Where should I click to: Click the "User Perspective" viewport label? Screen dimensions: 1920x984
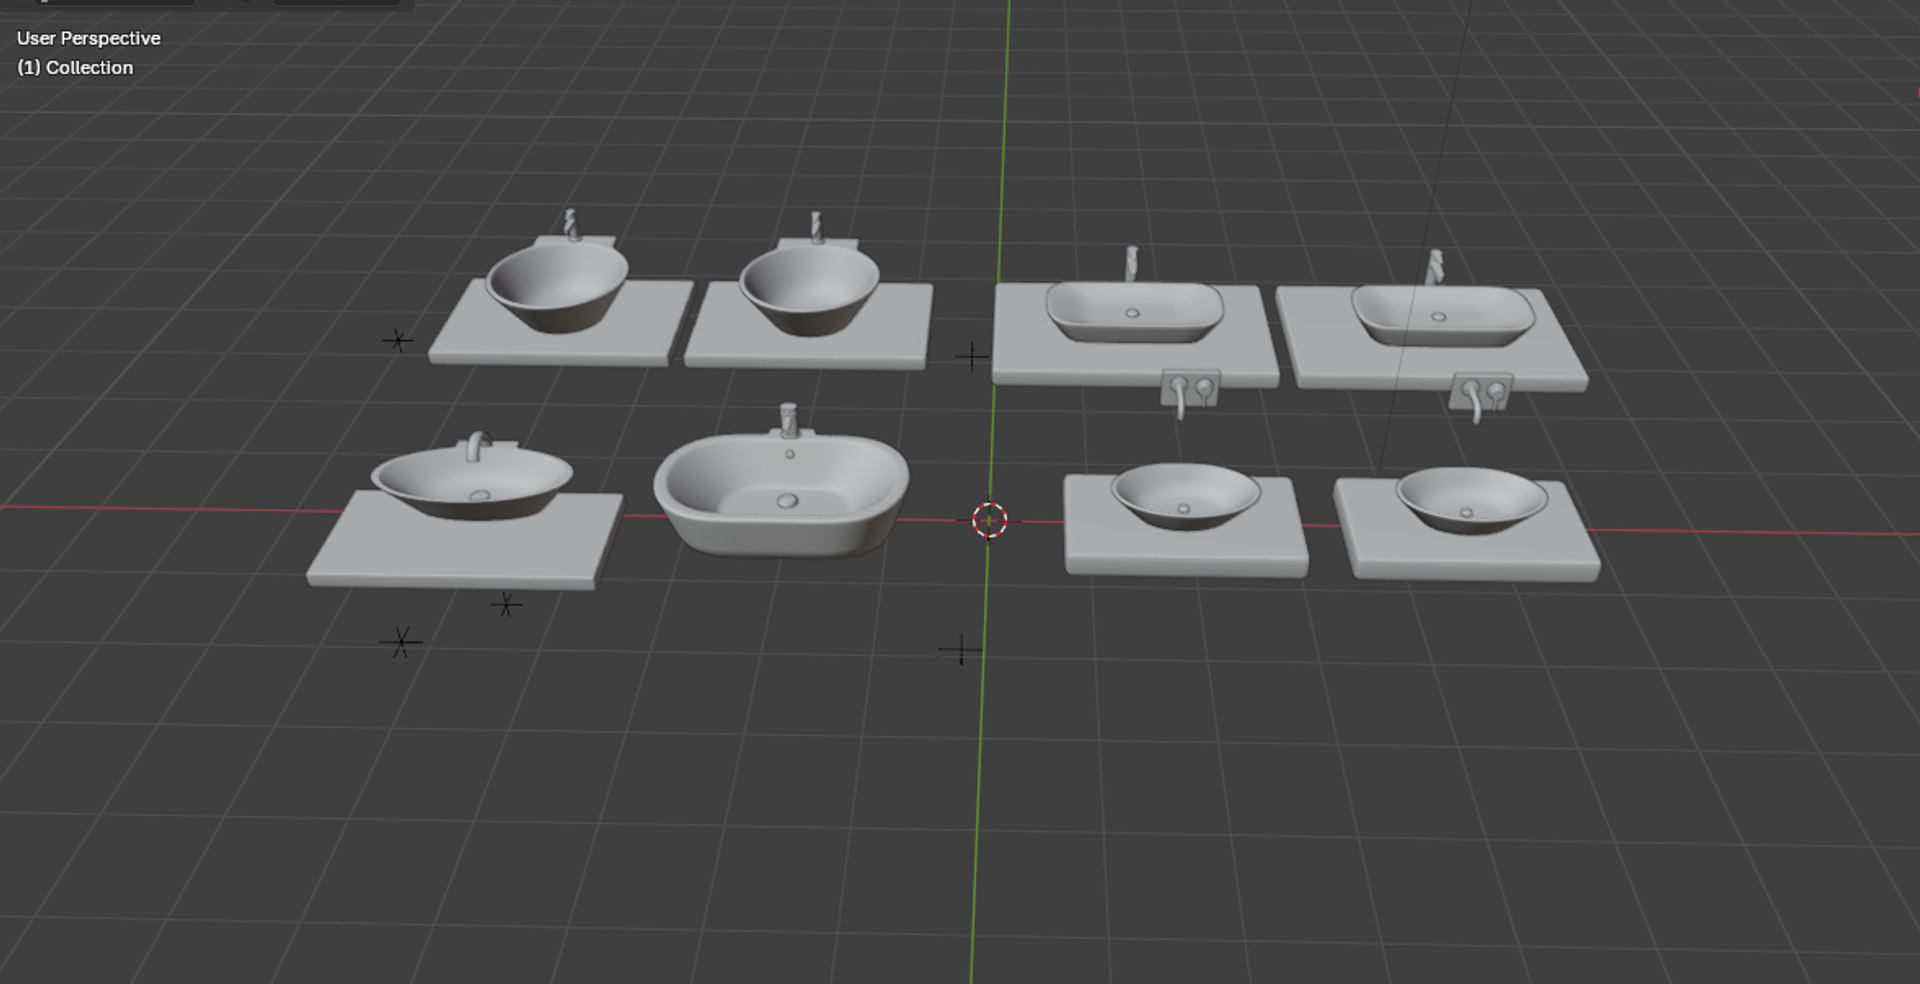pos(88,38)
